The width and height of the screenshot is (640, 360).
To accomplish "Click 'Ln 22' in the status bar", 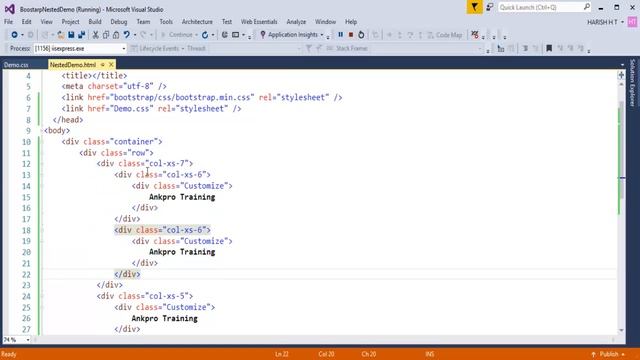I will click(282, 354).
